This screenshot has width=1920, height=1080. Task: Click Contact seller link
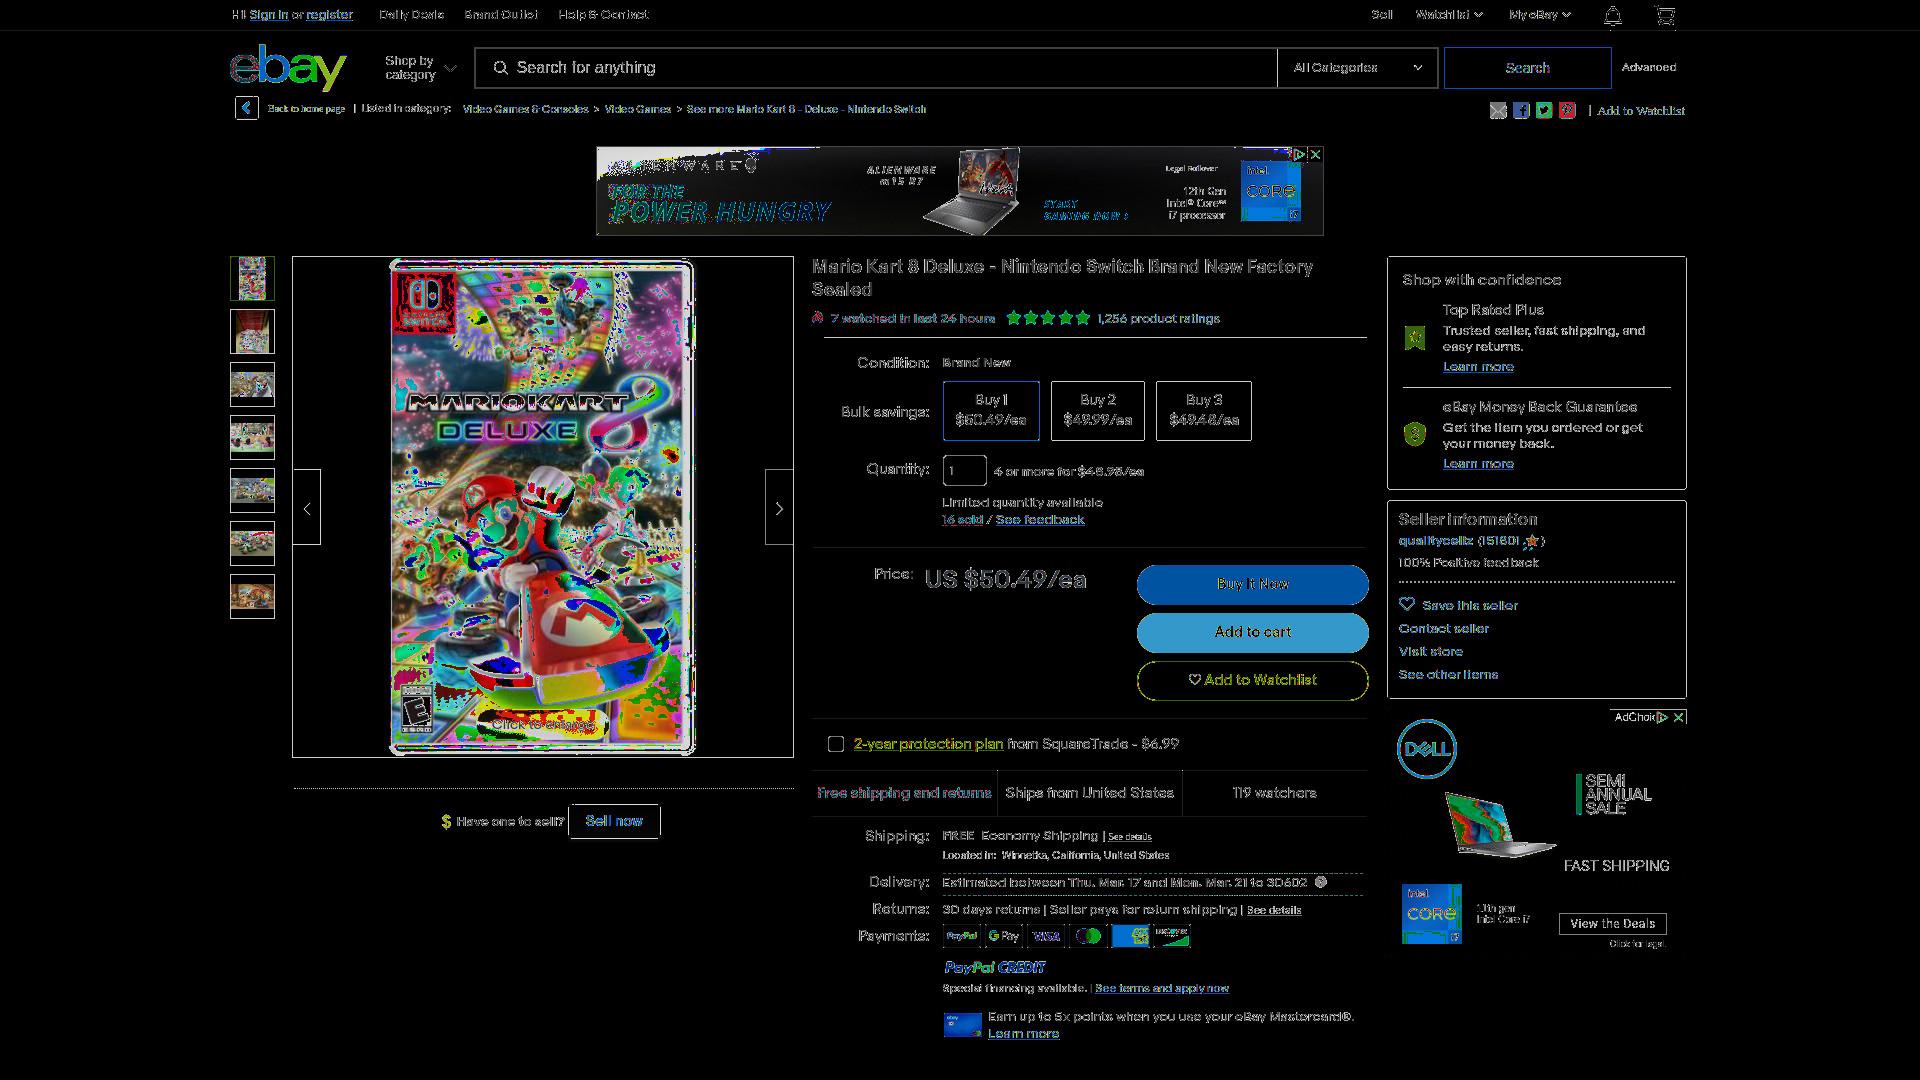click(x=1443, y=628)
